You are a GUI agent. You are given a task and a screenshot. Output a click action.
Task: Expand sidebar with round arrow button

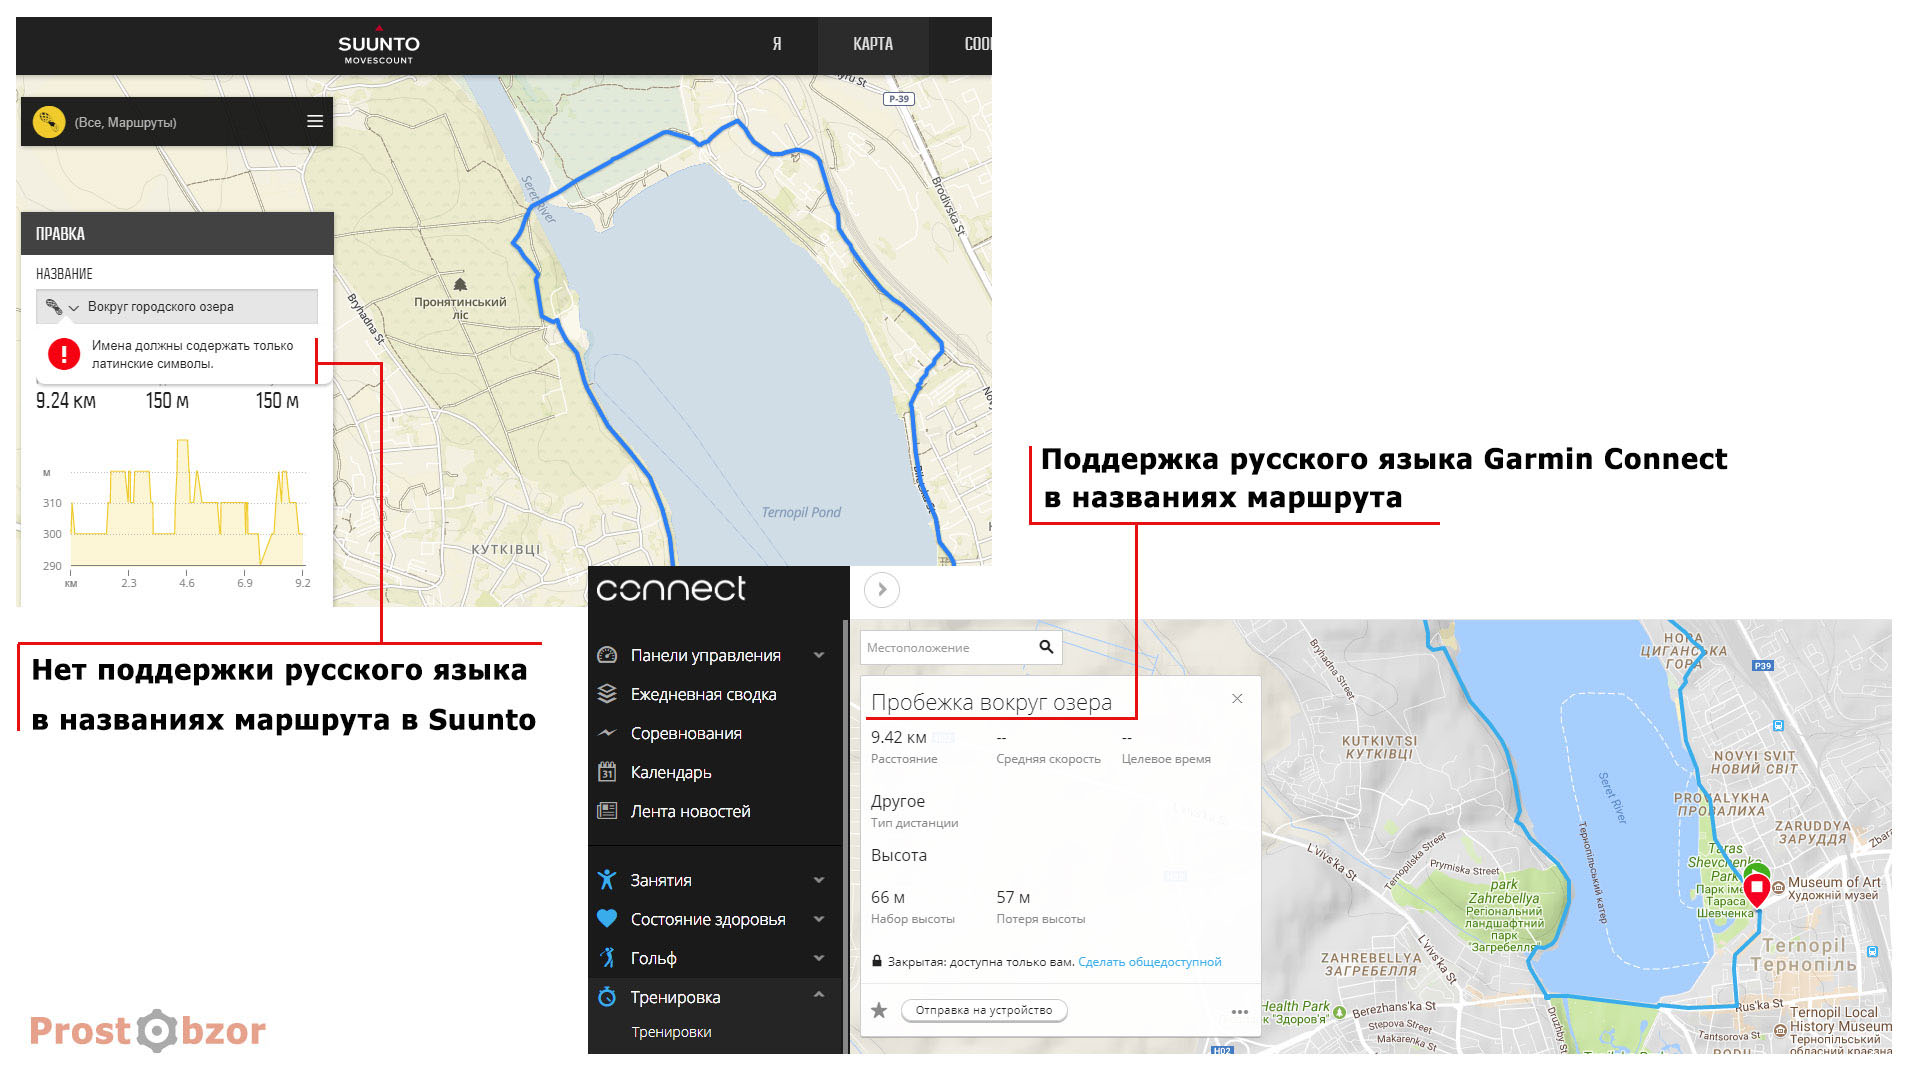tap(882, 590)
